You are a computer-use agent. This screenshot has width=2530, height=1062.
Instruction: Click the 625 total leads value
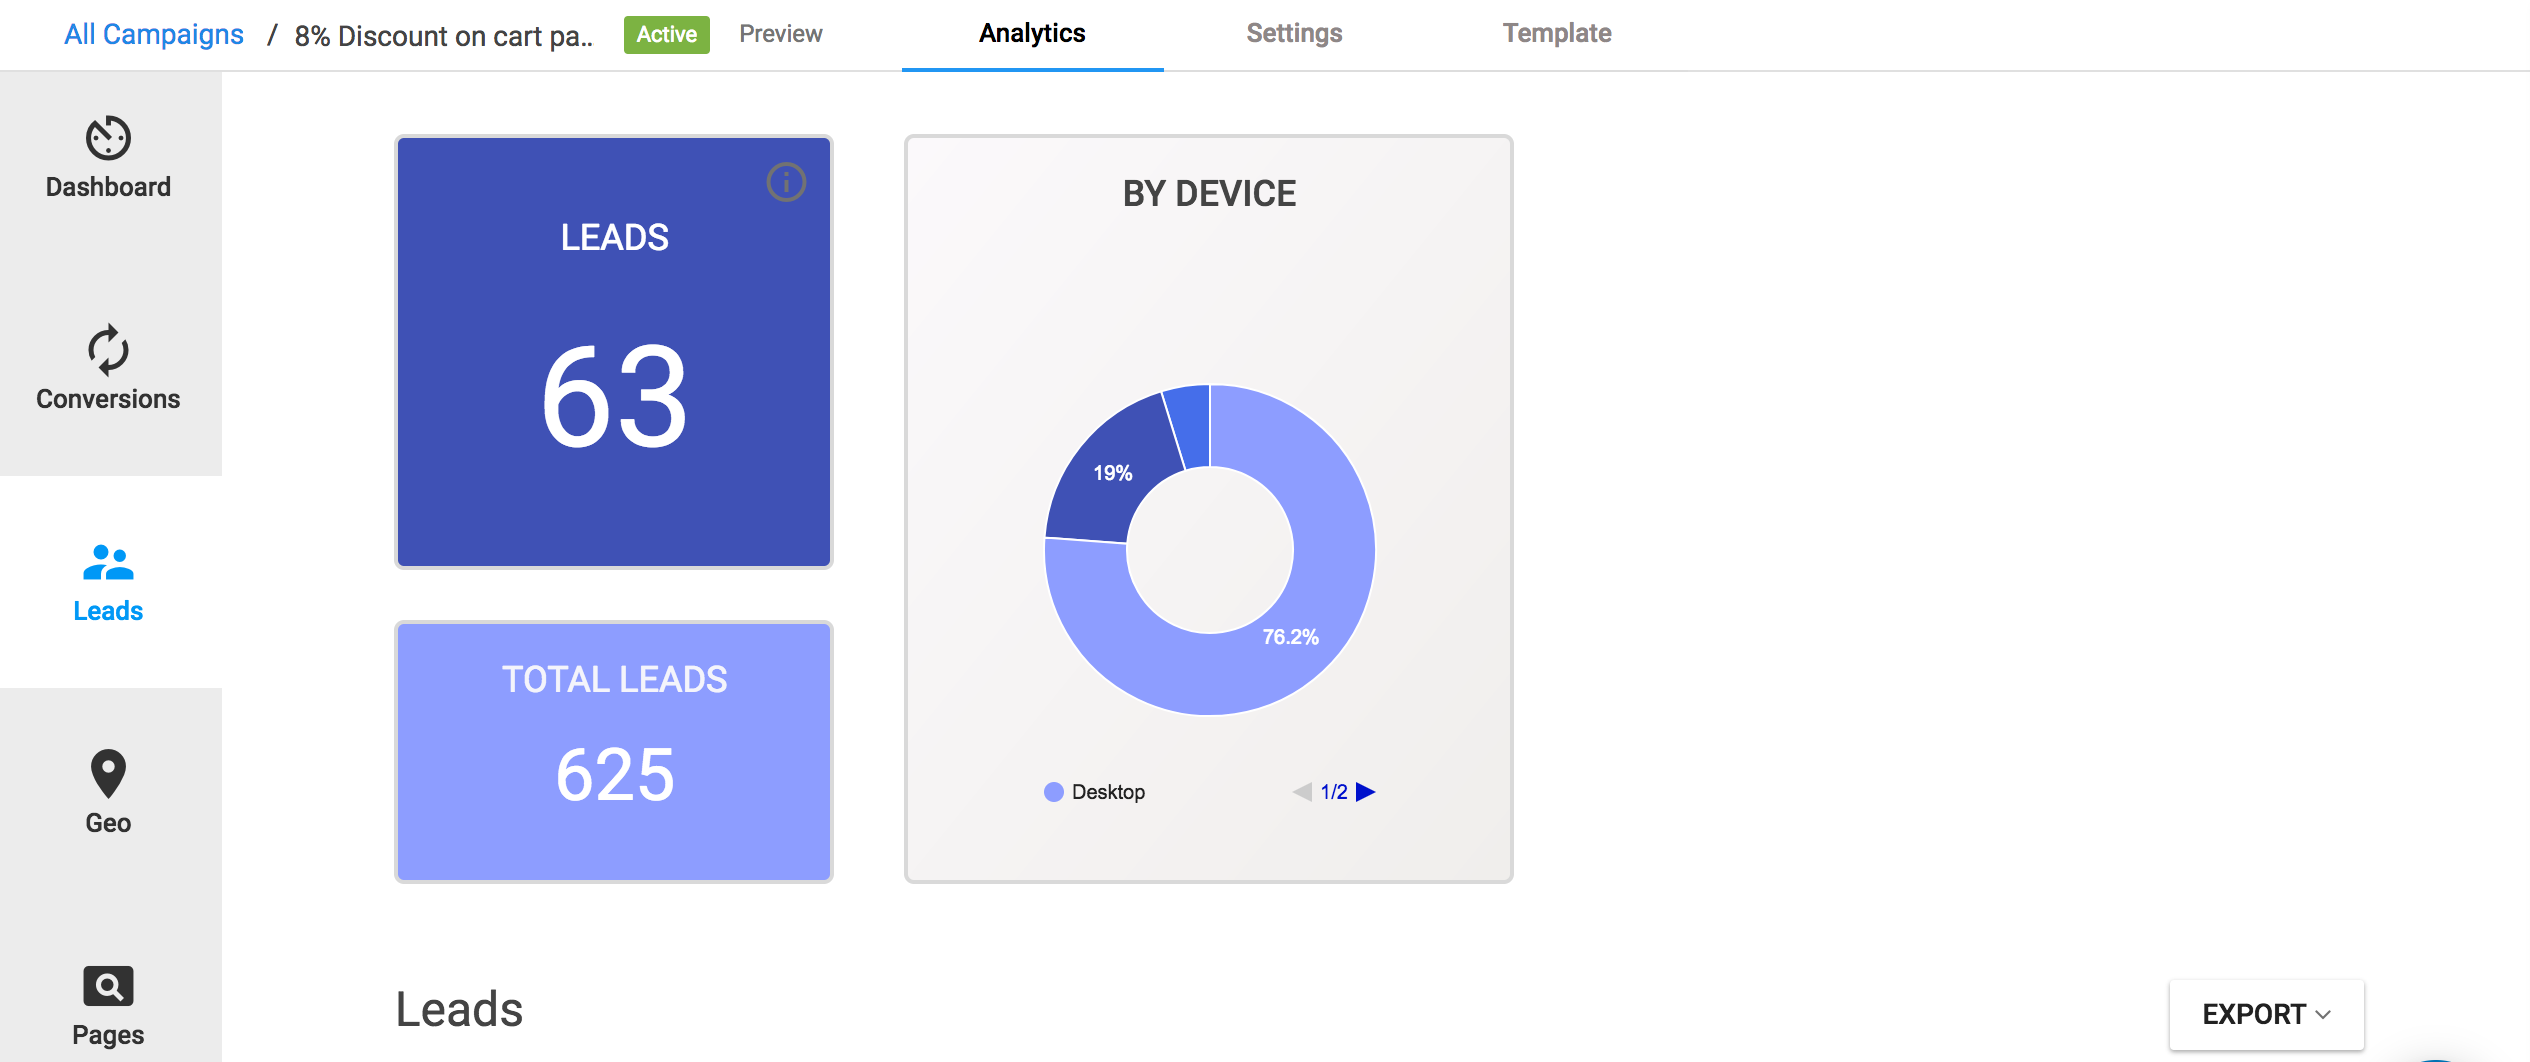coord(614,775)
